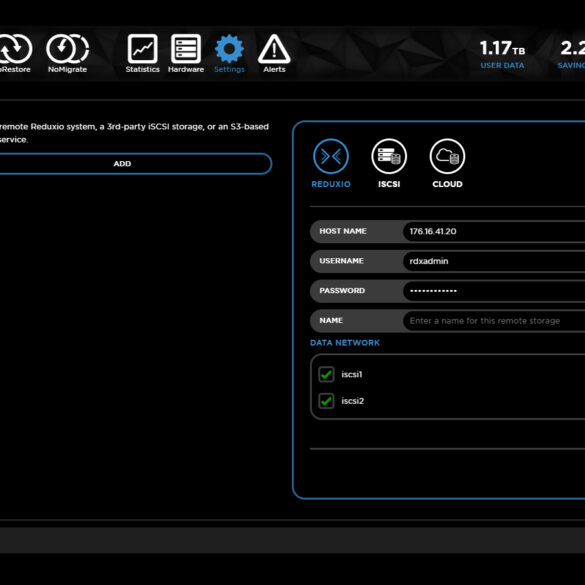Select the Reduxio remote storage type
The width and height of the screenshot is (585, 585).
point(331,163)
